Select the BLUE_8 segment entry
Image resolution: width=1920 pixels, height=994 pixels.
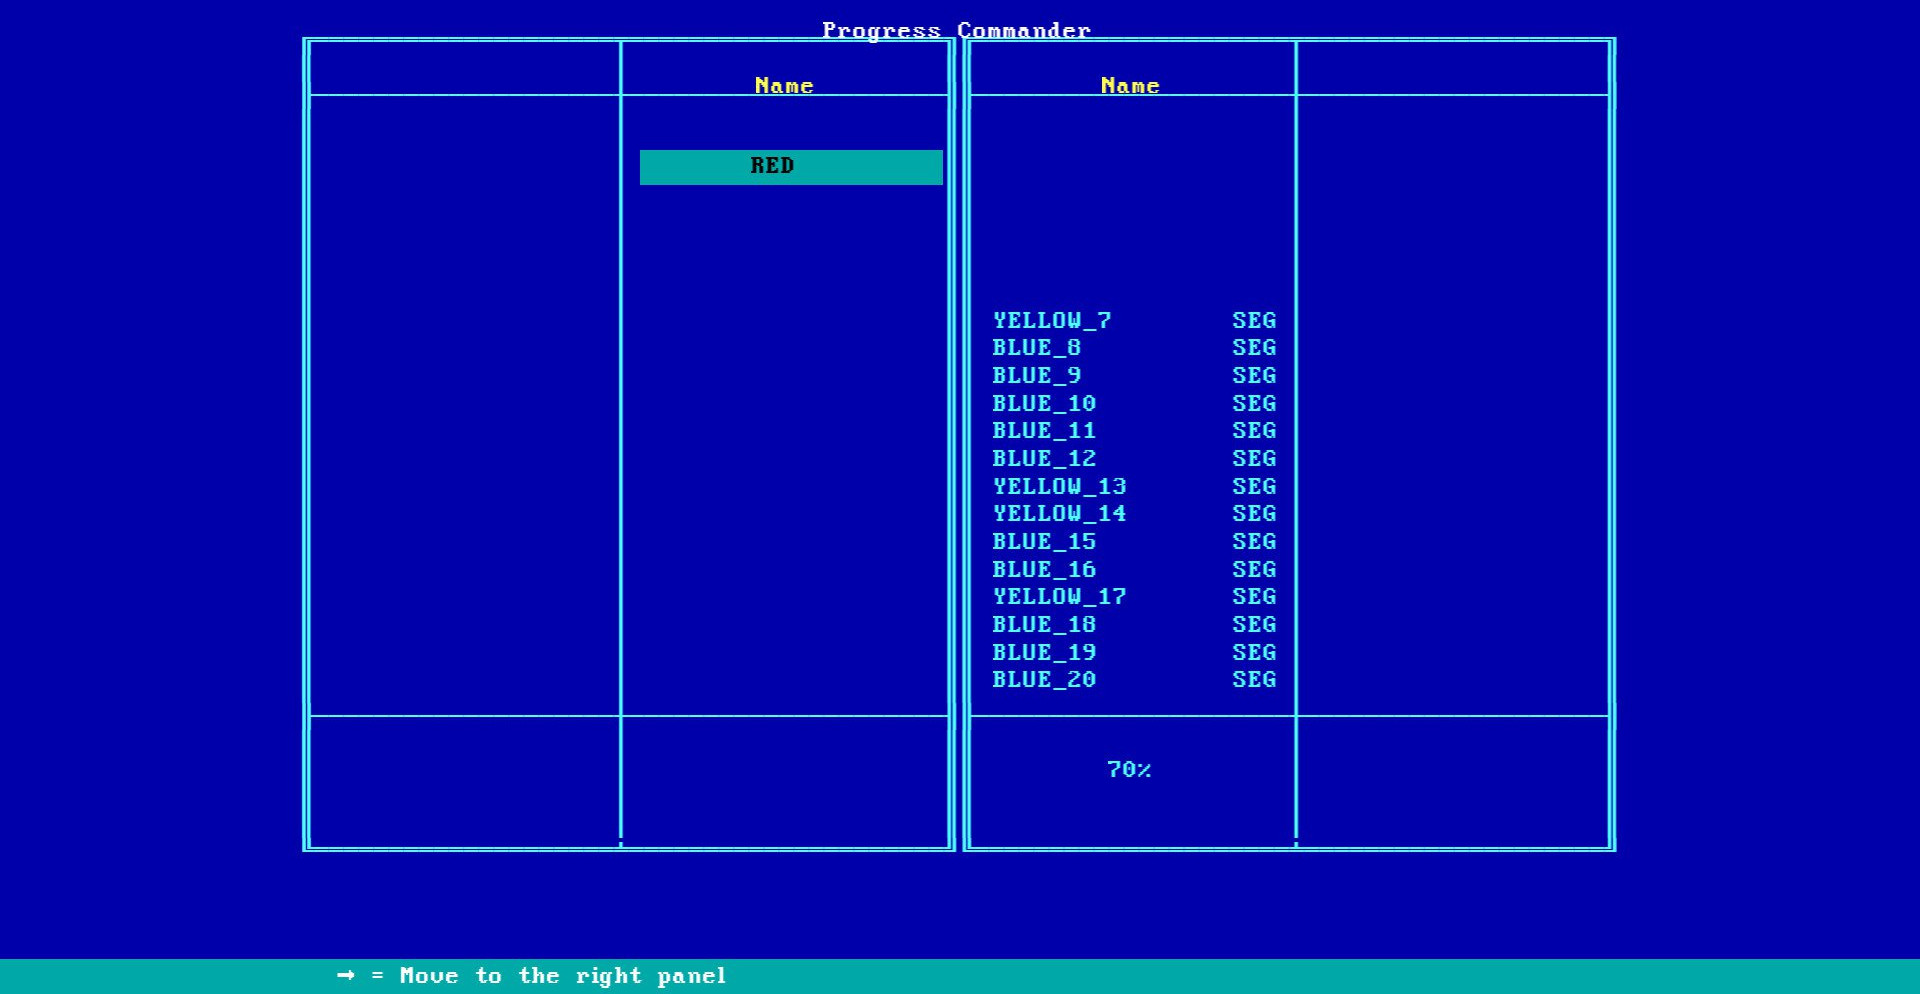pos(1036,348)
